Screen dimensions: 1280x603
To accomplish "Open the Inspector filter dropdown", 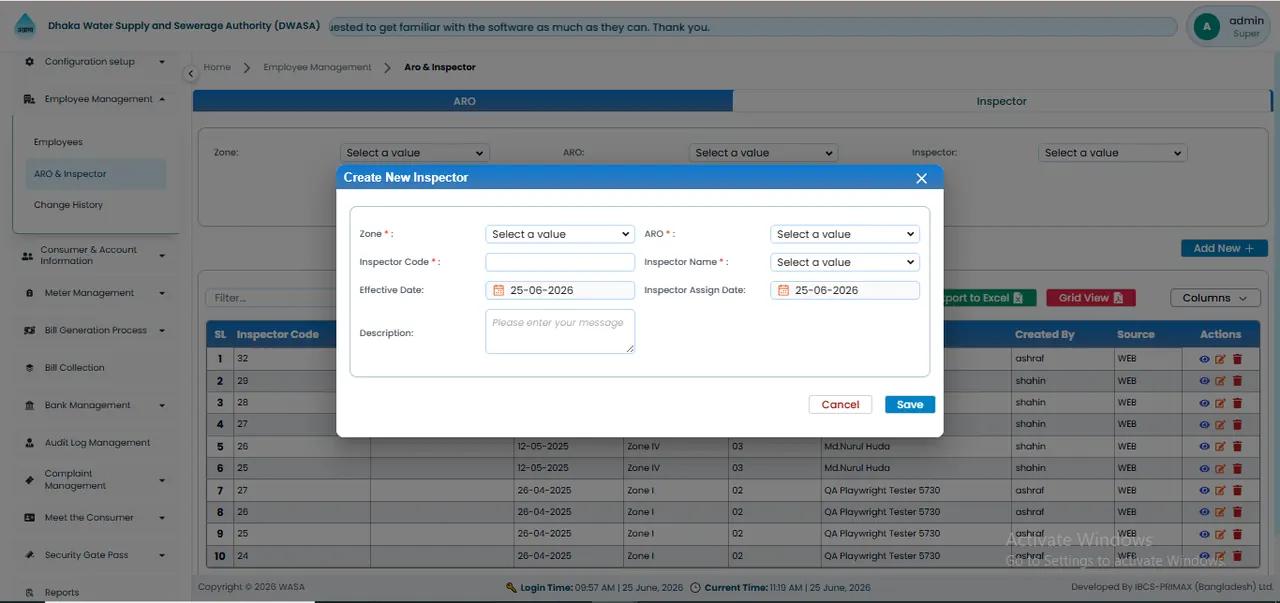I will pyautogui.click(x=1112, y=153).
